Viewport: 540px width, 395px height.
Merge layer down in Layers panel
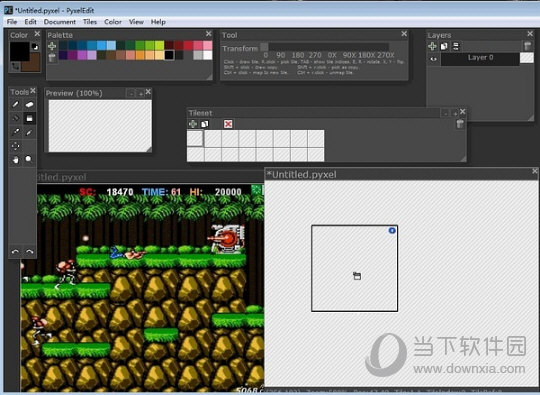point(456,46)
